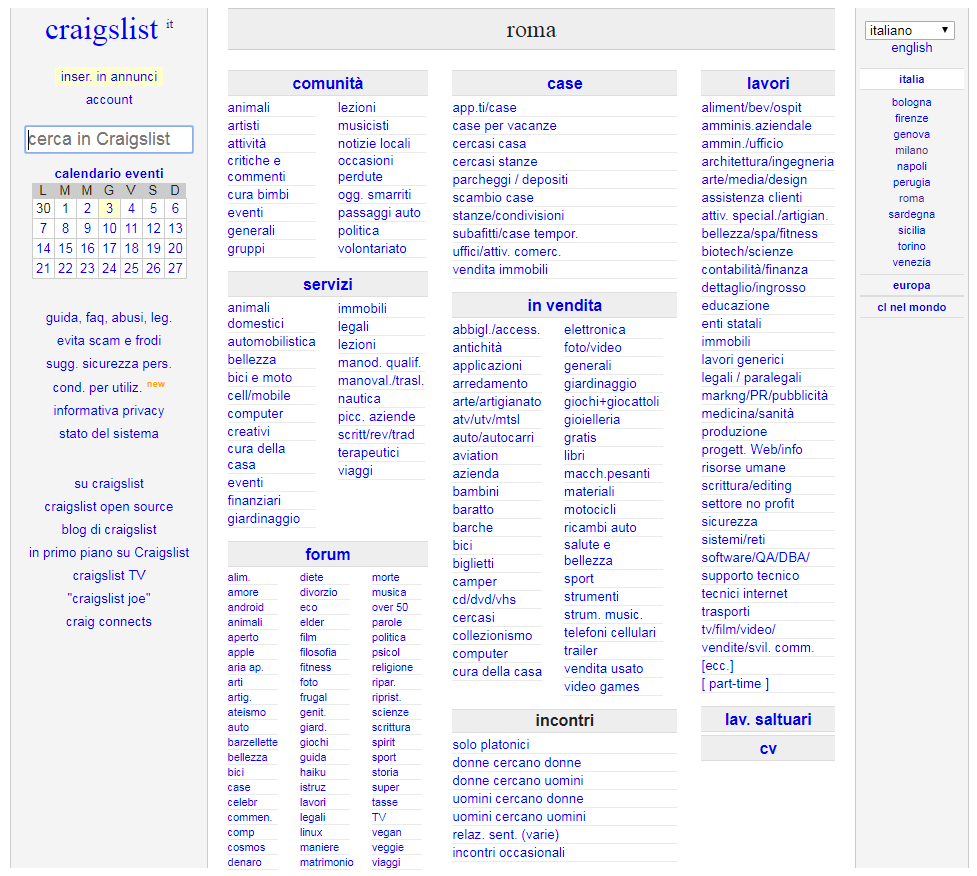Open 'solo platonici' personals link
The image size is (977, 876).
491,745
